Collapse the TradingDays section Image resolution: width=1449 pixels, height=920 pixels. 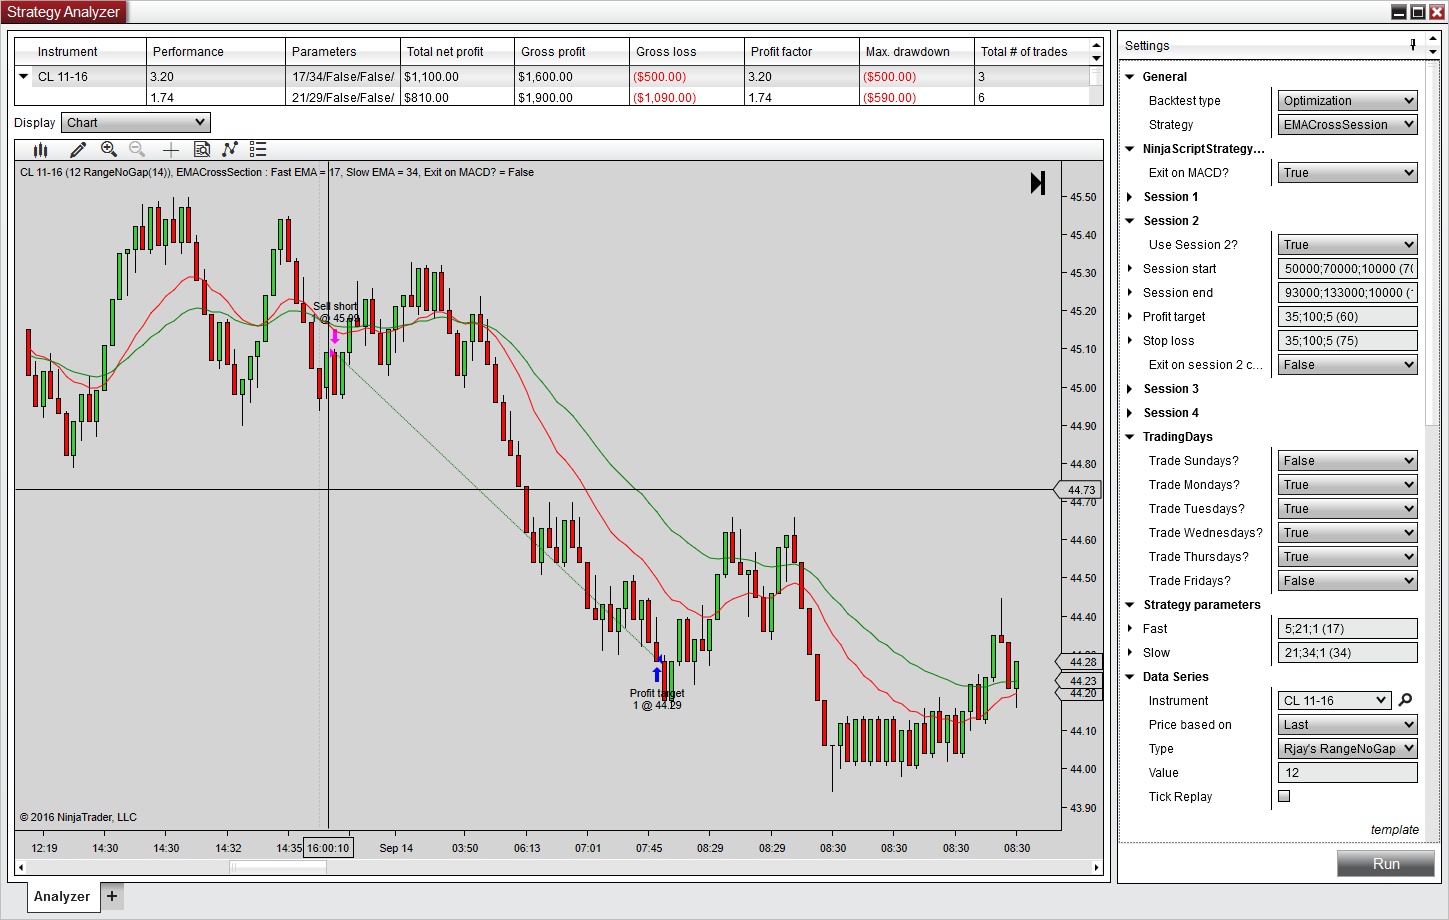coord(1130,437)
